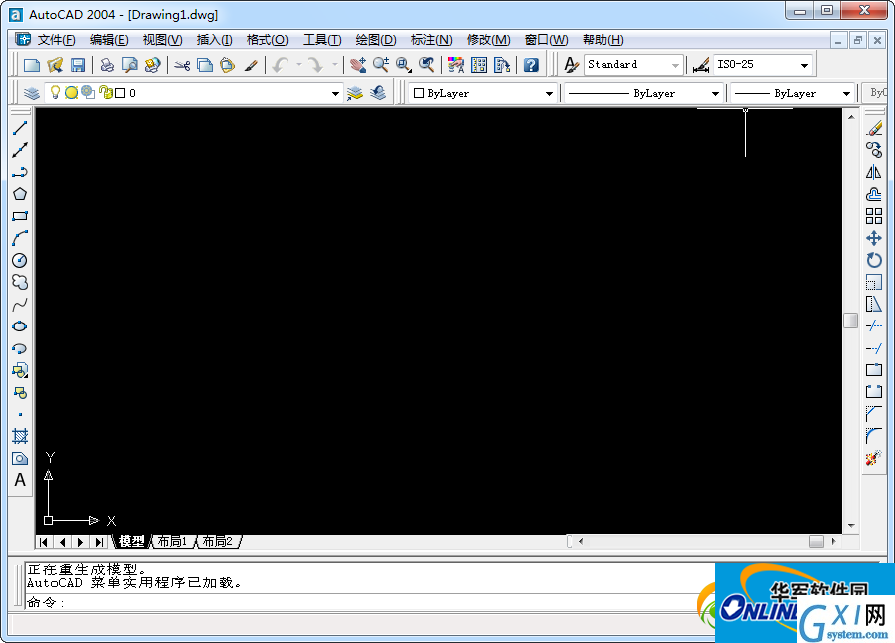Select the Copy Object modify tool

click(x=874, y=150)
